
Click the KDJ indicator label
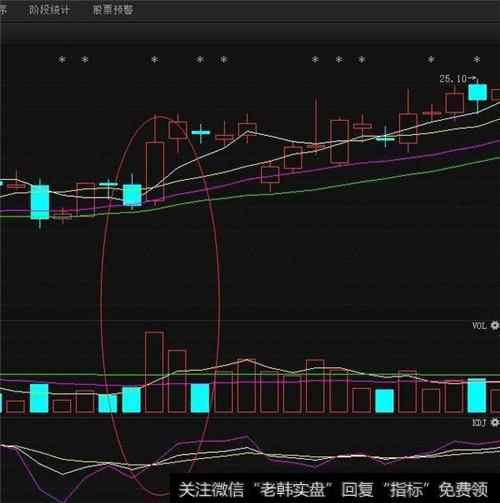pyautogui.click(x=479, y=423)
